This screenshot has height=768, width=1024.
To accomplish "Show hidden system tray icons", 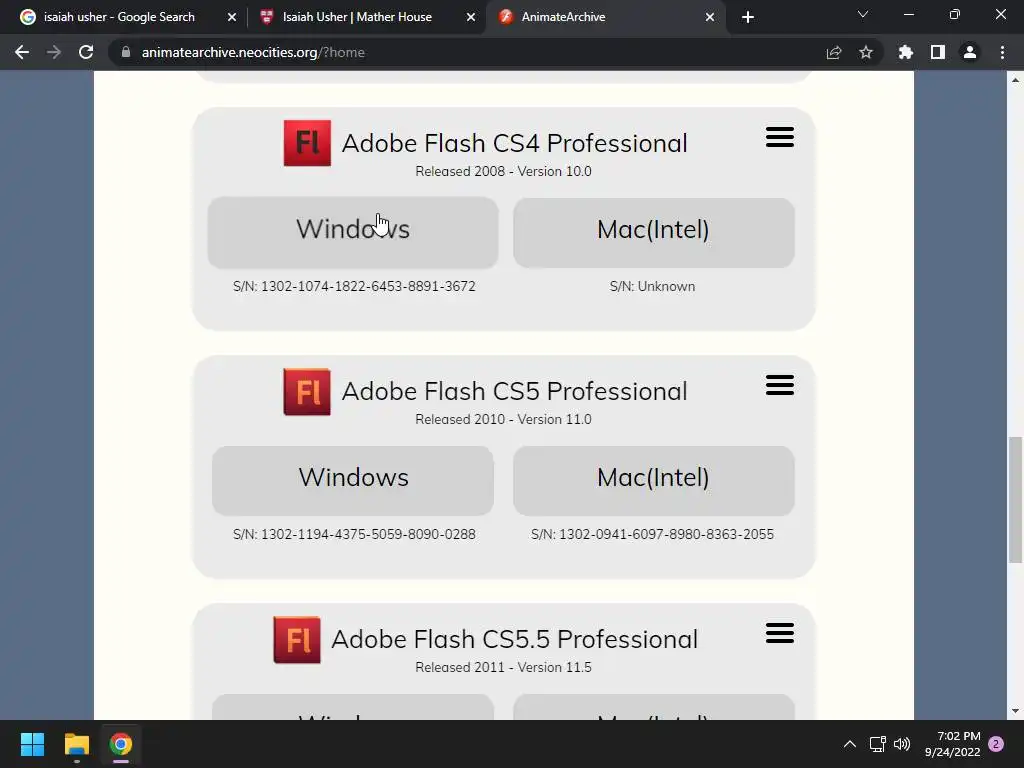I will pos(850,744).
